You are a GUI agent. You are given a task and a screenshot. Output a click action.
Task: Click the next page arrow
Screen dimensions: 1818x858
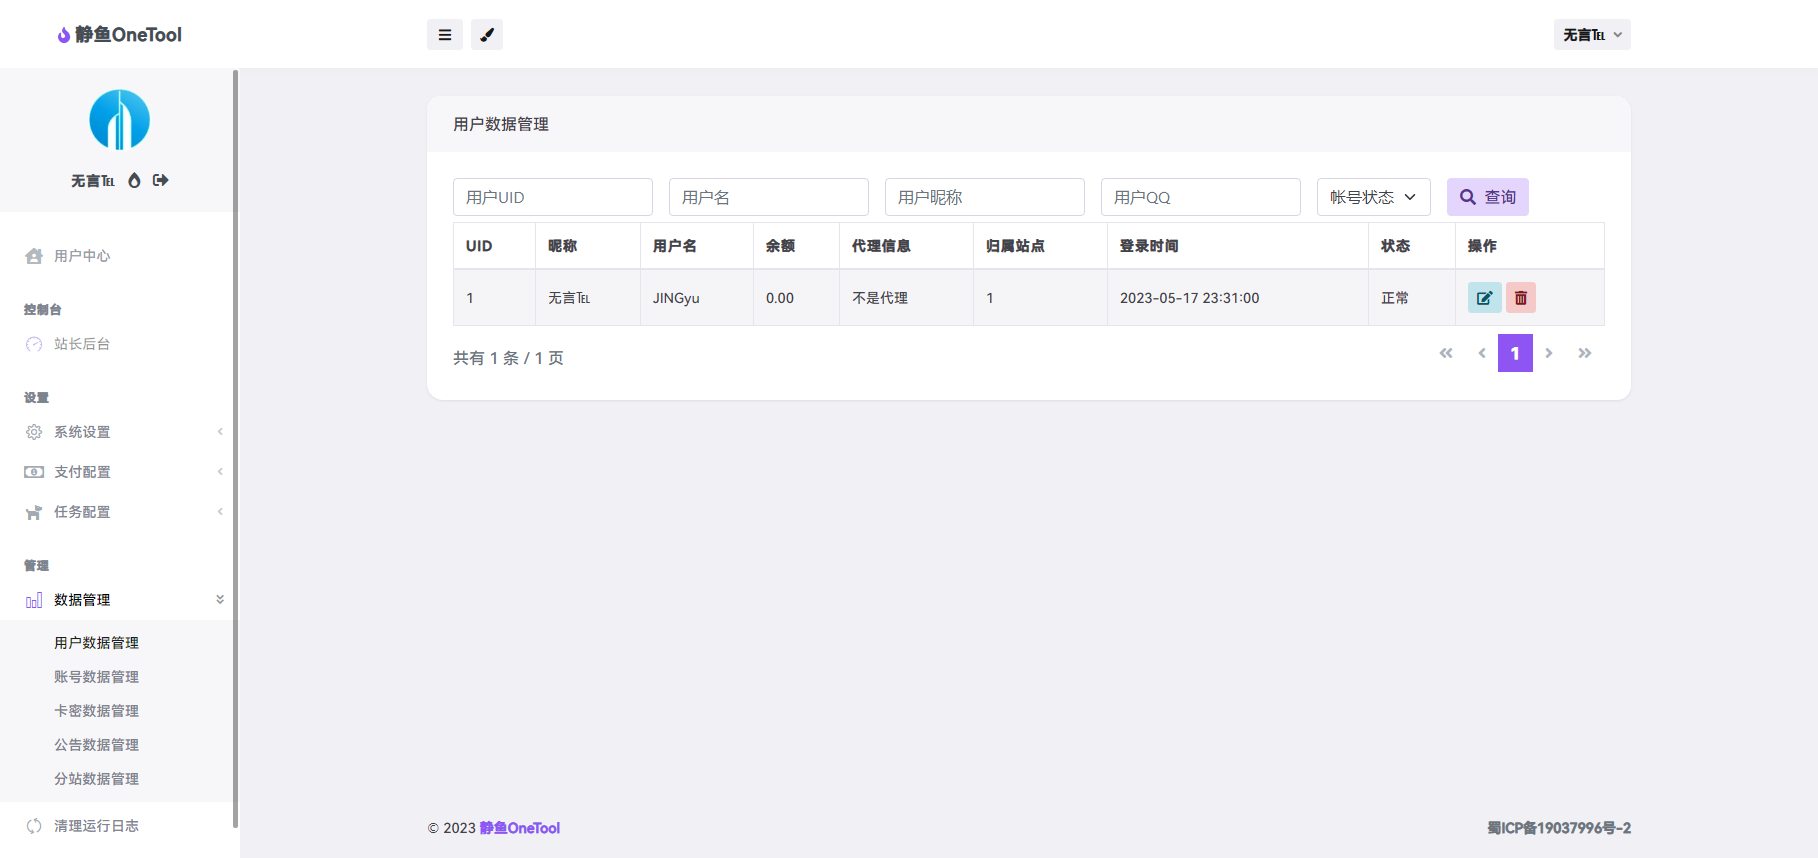[x=1549, y=353]
